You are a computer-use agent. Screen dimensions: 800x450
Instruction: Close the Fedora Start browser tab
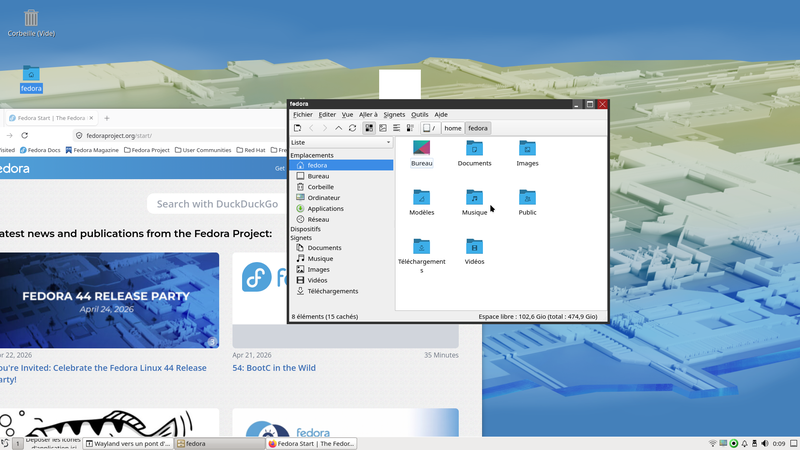(x=91, y=118)
